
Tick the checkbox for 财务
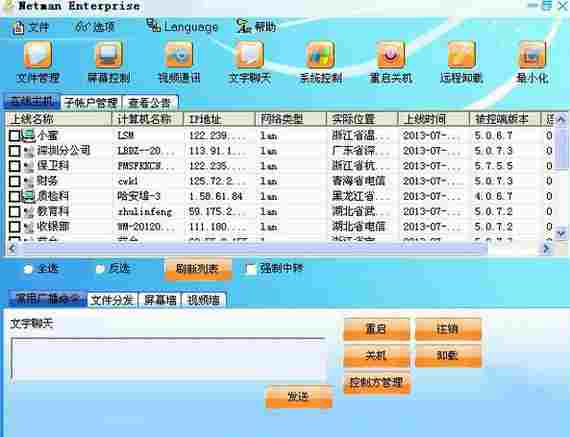coord(15,181)
